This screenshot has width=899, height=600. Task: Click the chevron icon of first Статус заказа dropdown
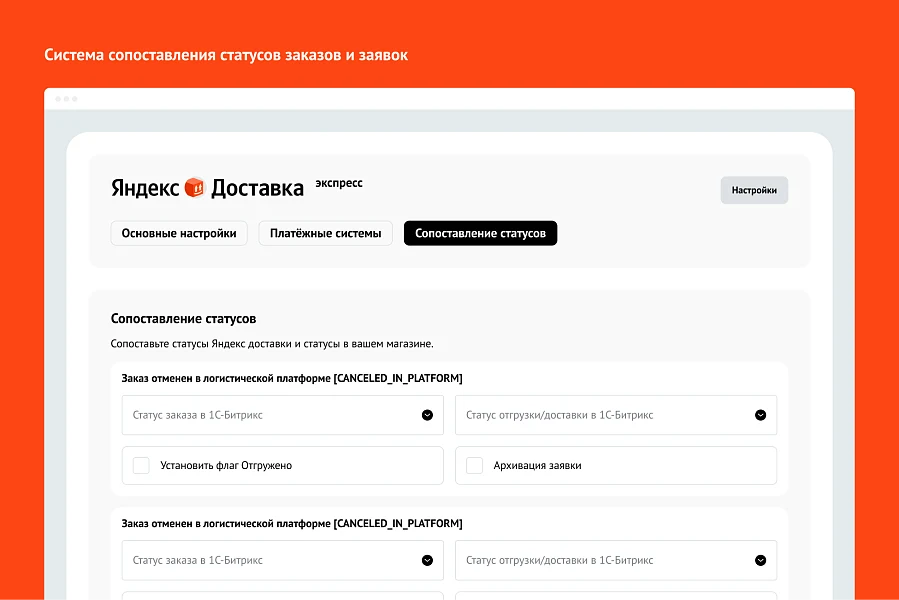click(x=427, y=415)
